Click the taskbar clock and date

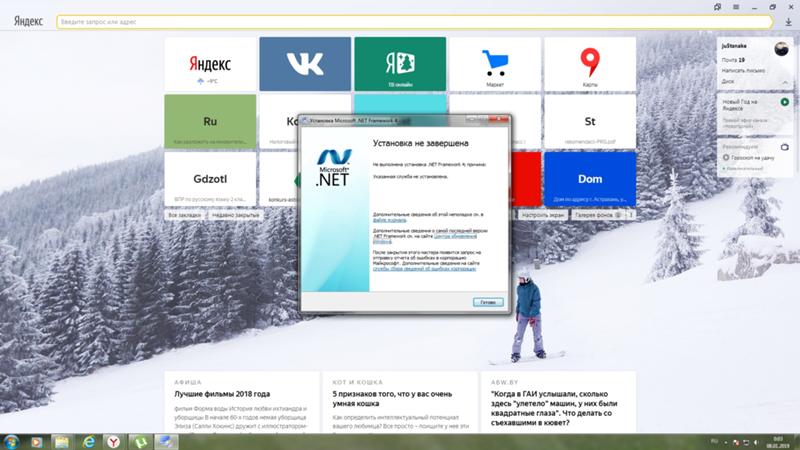click(778, 442)
